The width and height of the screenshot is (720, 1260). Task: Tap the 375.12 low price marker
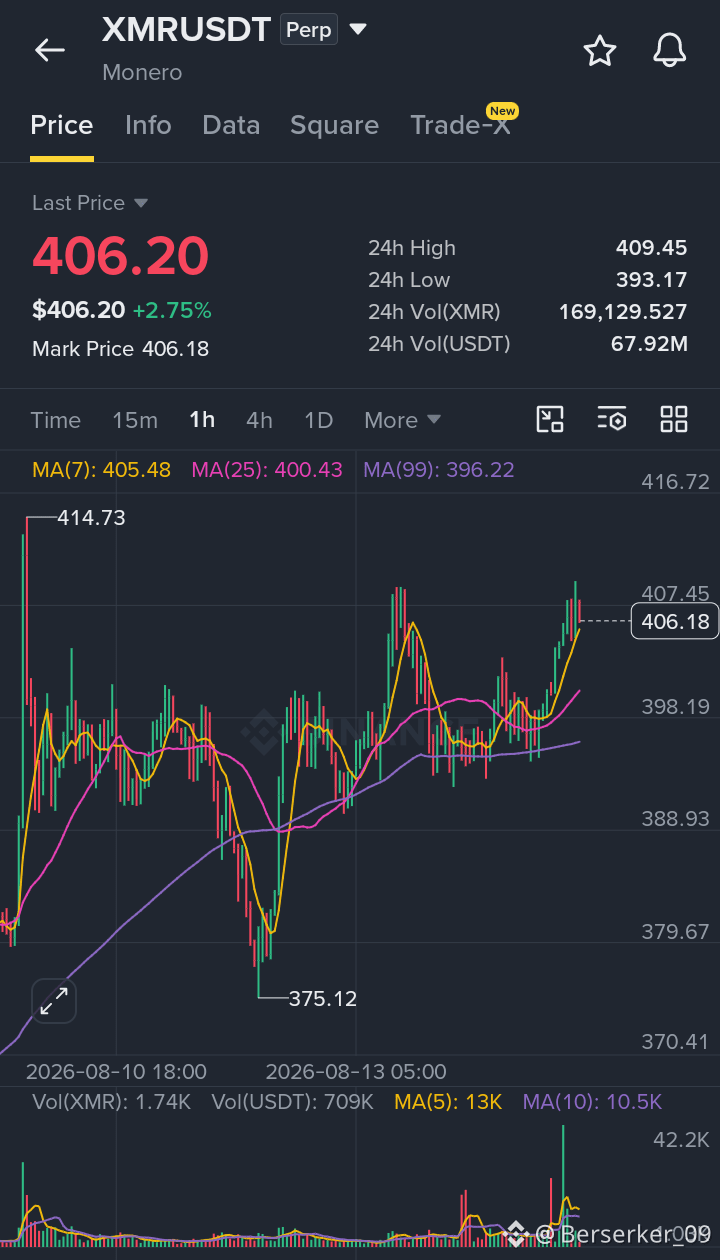click(323, 998)
